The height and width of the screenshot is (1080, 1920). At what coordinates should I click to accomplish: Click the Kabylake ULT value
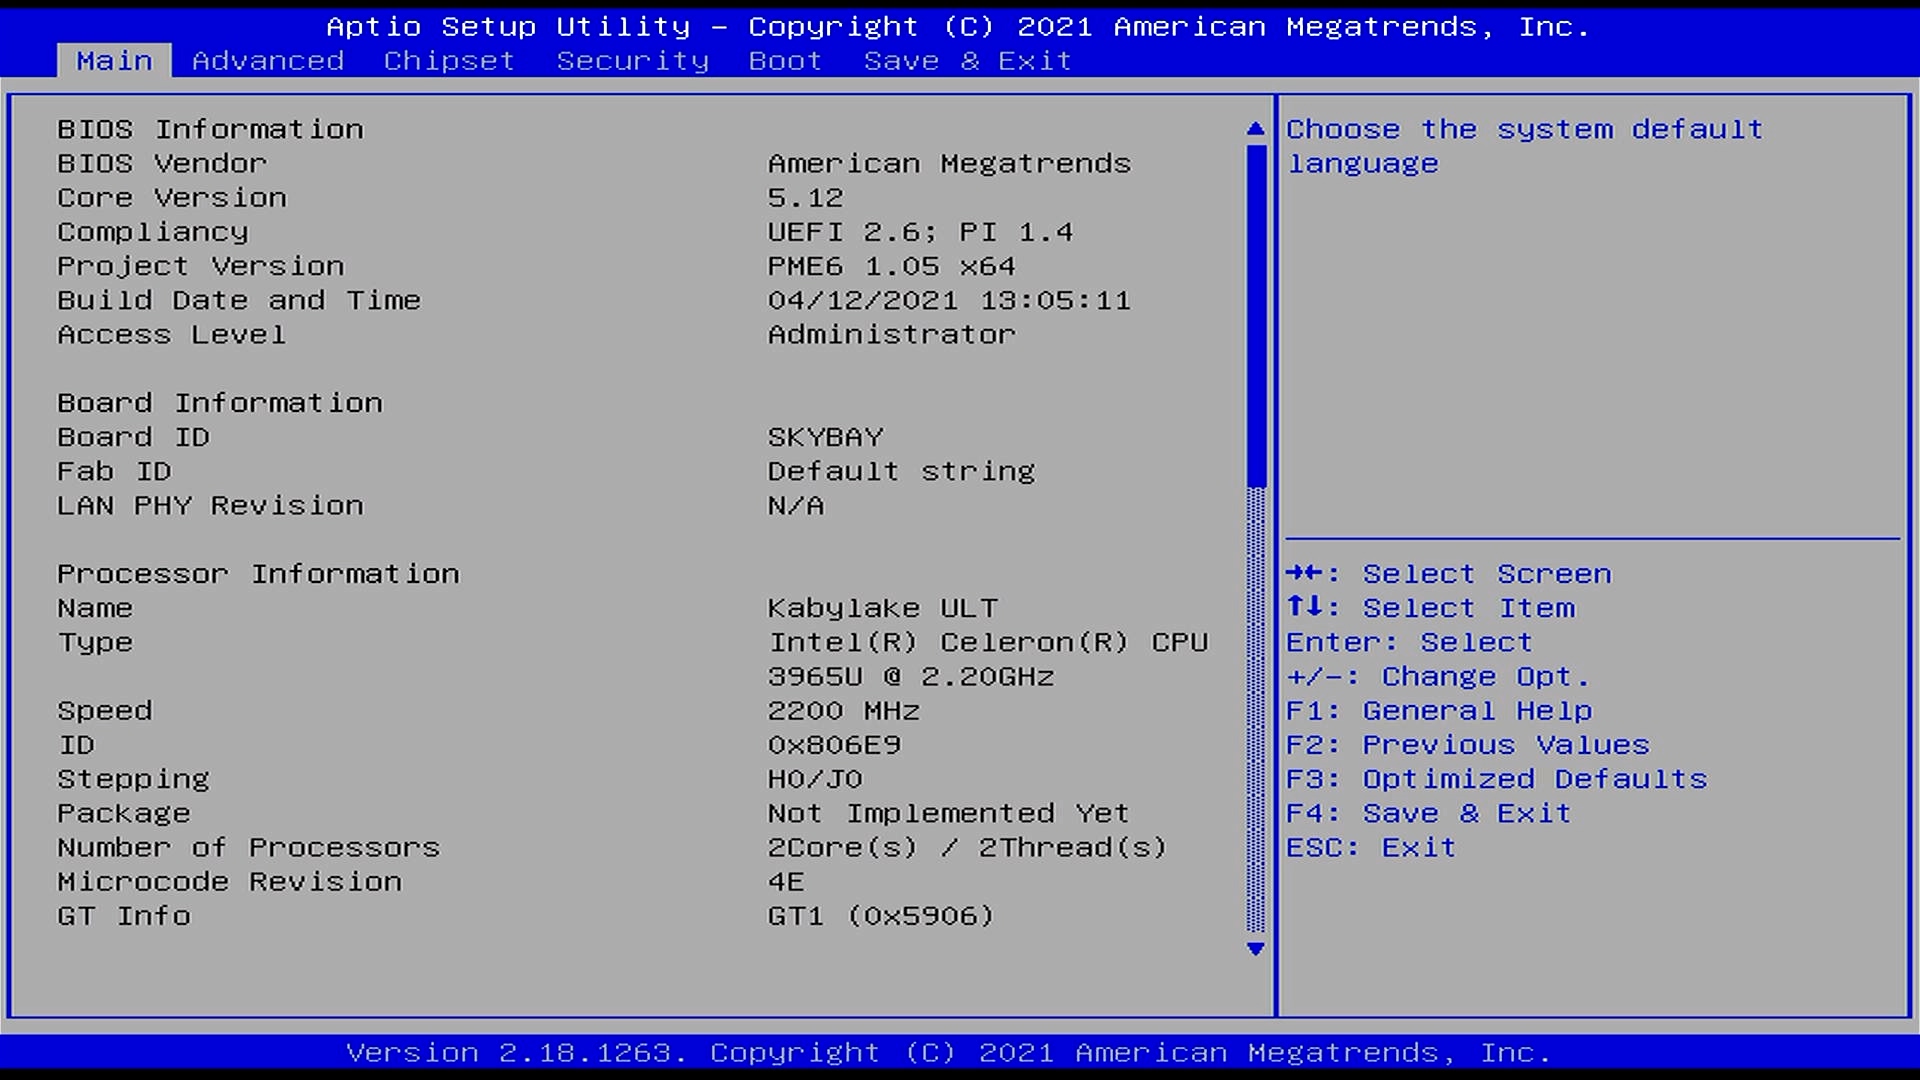point(882,608)
